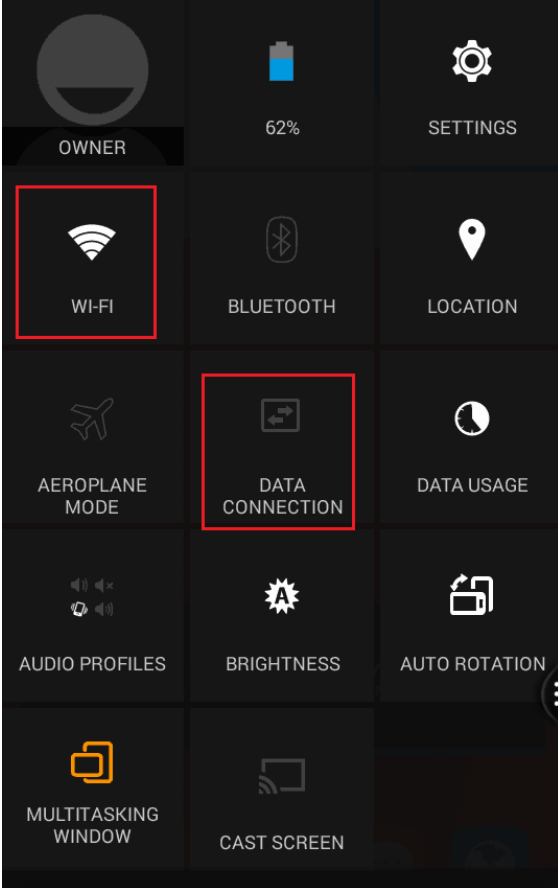Screen dimensions: 558x888
Task: Open the Owner profile avatar
Action: [92, 70]
